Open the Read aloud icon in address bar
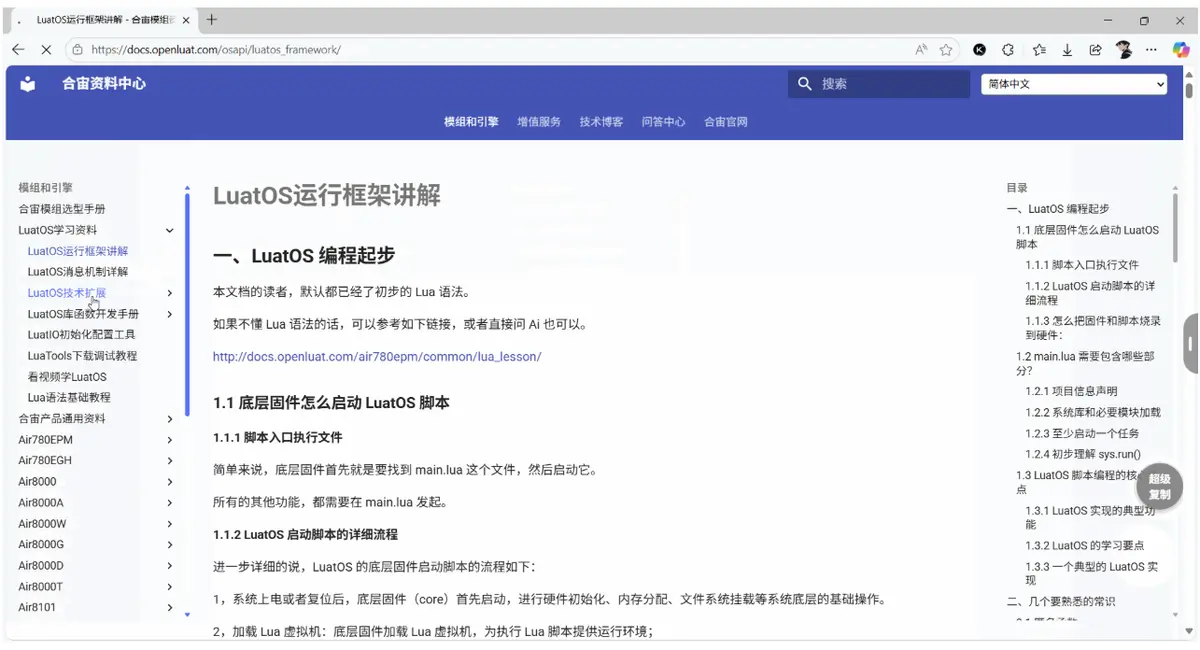The width and height of the screenshot is (1200, 650). (921, 49)
